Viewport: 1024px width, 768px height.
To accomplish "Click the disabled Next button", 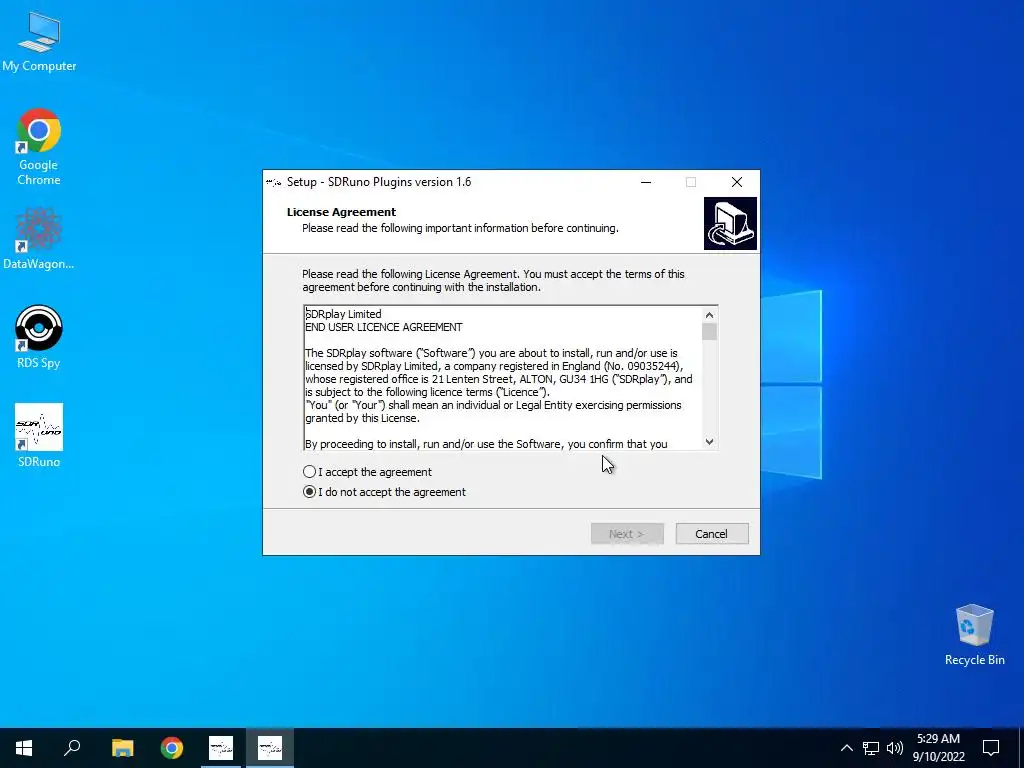I will coord(627,534).
